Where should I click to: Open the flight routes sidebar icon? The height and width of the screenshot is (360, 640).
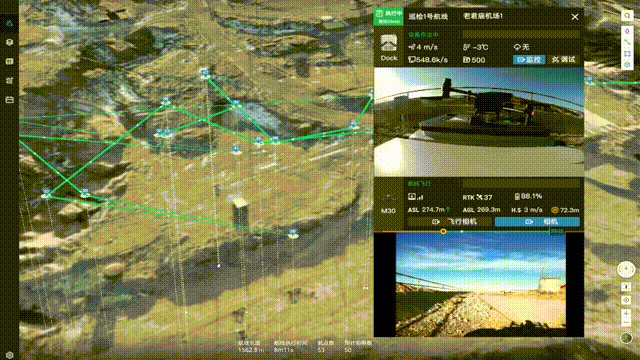pyautogui.click(x=9, y=80)
